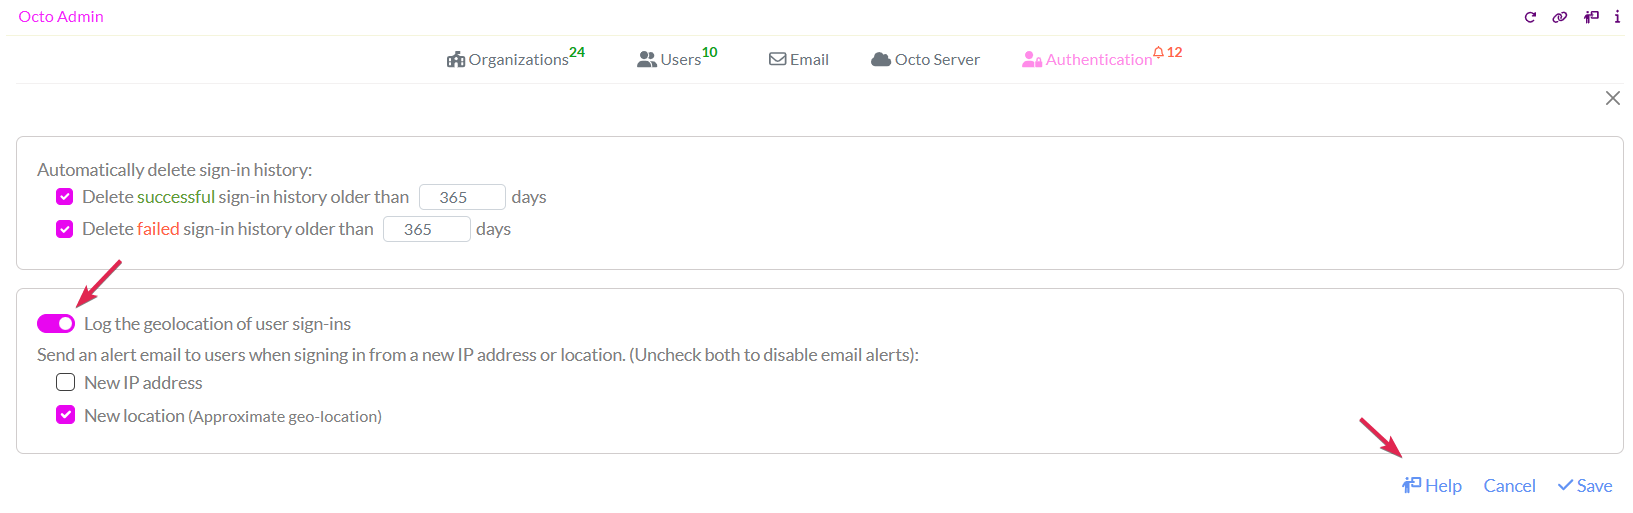
Task: Go to the Email tab
Action: (798, 59)
